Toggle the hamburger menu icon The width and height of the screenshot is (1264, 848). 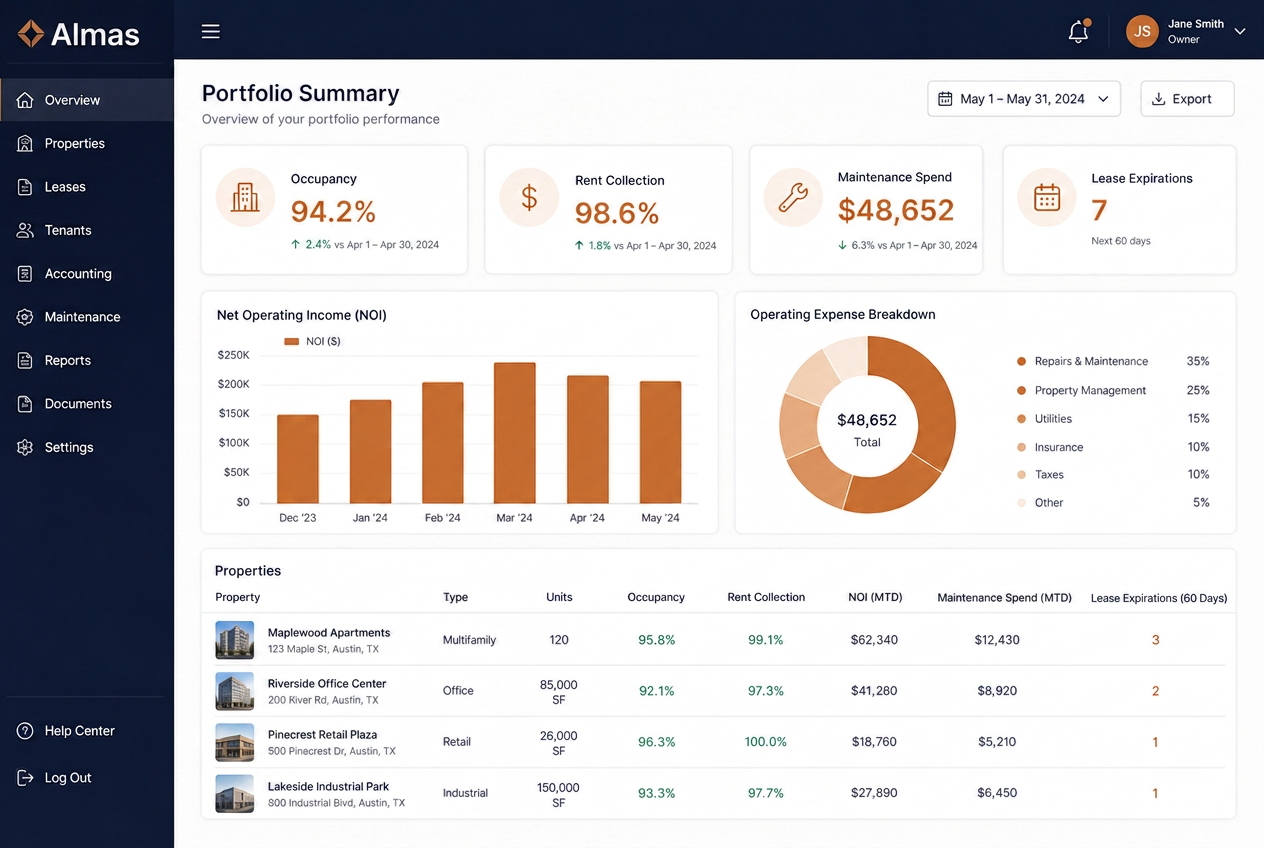(210, 31)
